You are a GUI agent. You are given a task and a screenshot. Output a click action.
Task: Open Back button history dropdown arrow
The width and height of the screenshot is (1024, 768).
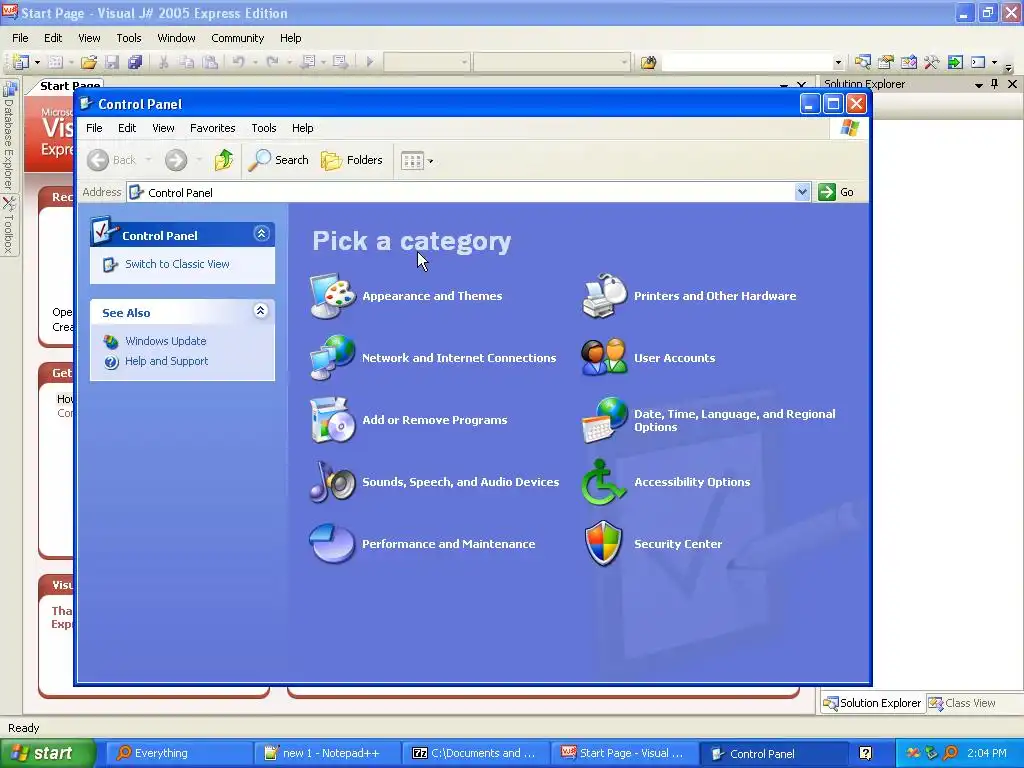point(148,160)
